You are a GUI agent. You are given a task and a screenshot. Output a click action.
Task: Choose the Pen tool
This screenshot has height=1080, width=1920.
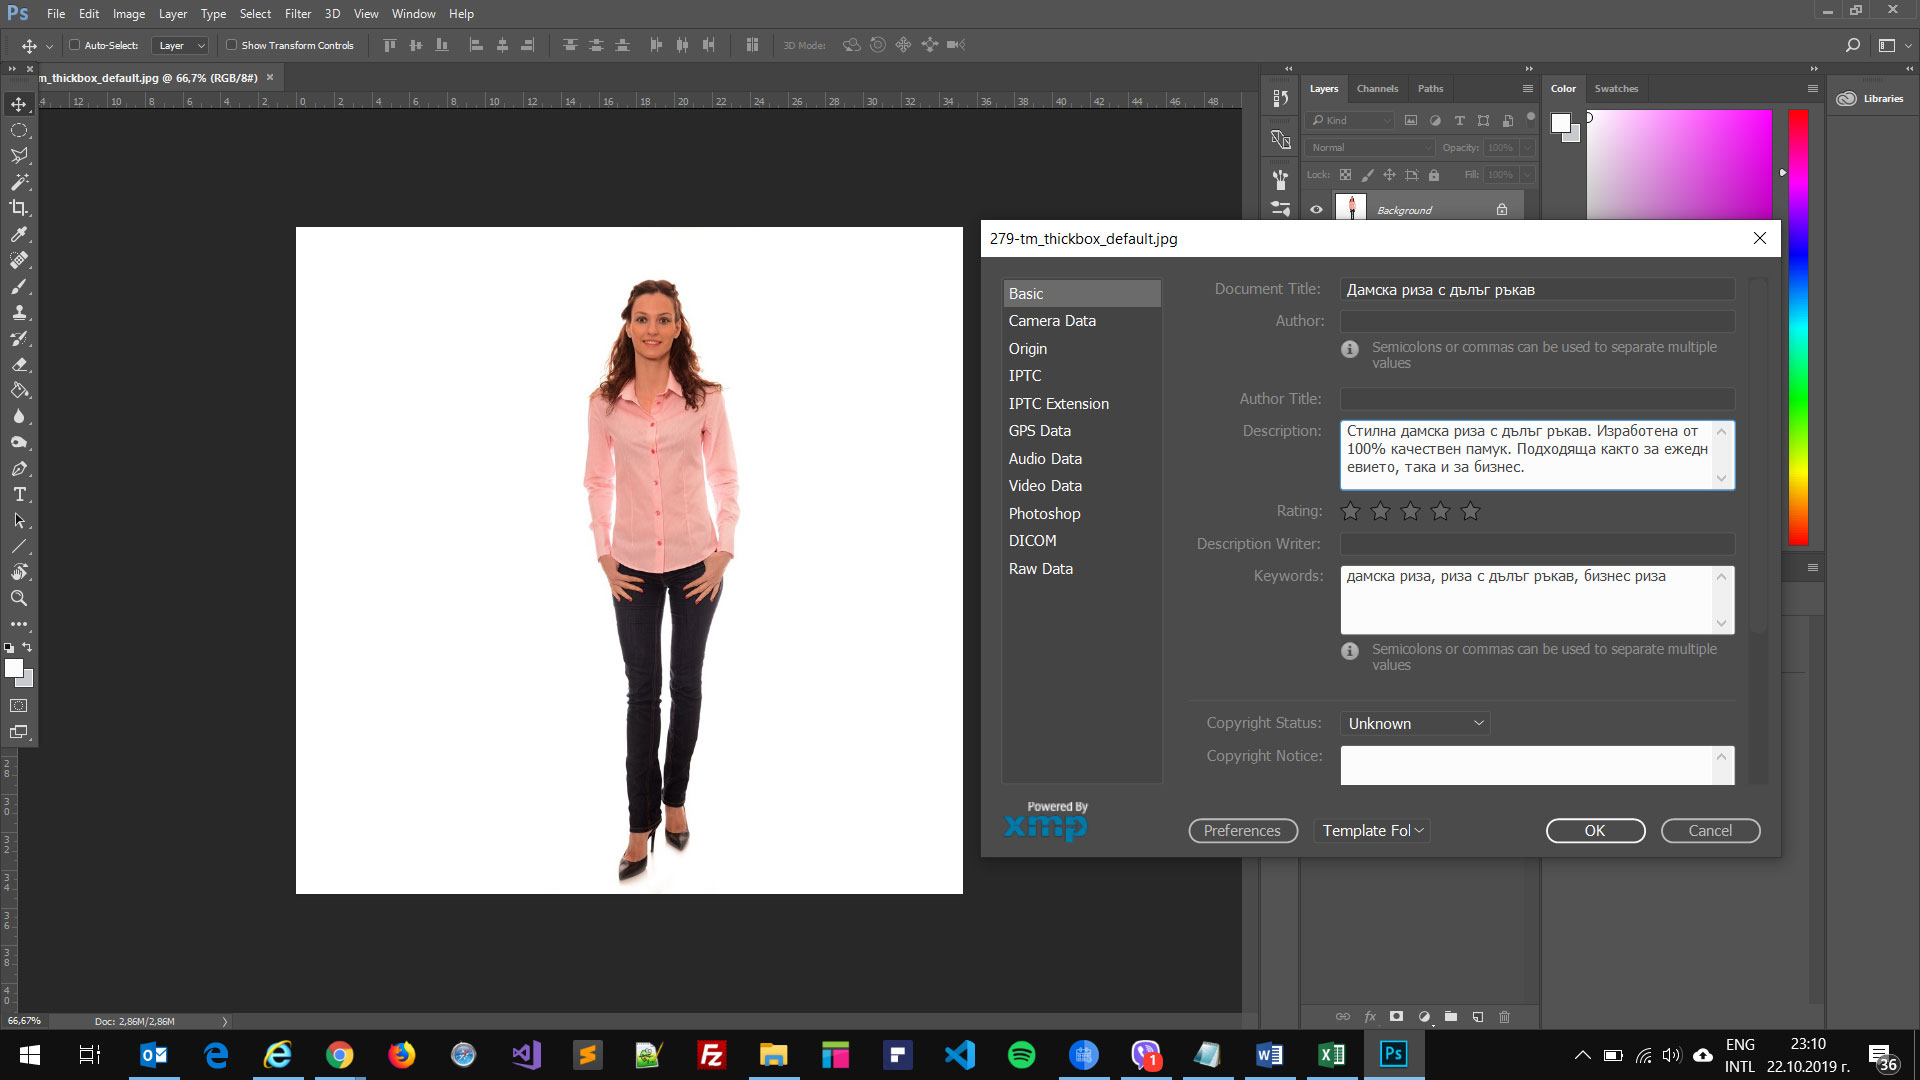click(x=19, y=468)
